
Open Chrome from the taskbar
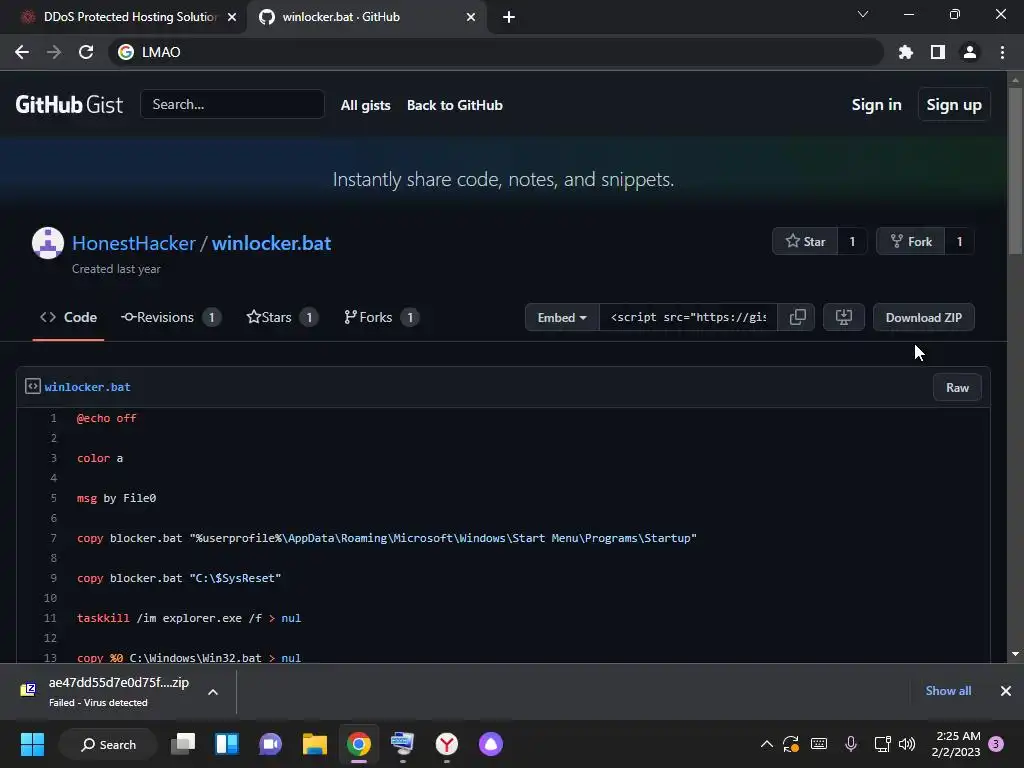point(359,744)
